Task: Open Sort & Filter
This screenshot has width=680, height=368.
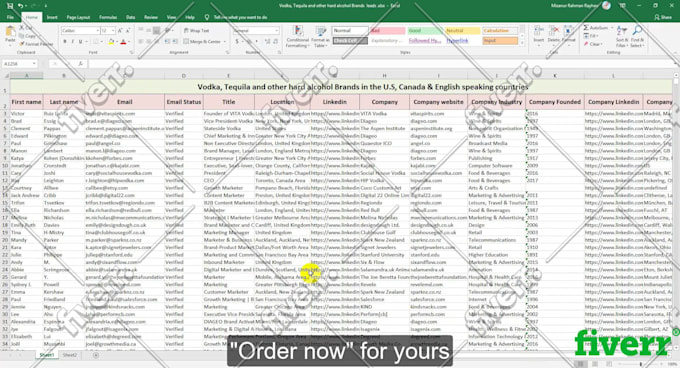Action: click(621, 36)
